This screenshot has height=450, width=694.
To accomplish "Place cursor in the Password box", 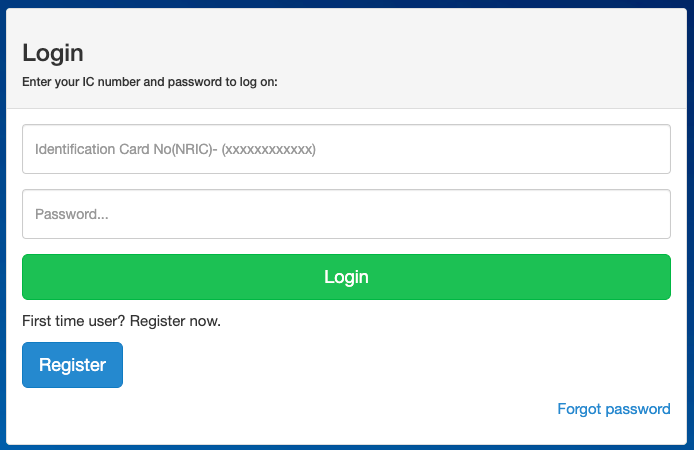I will (x=346, y=214).
